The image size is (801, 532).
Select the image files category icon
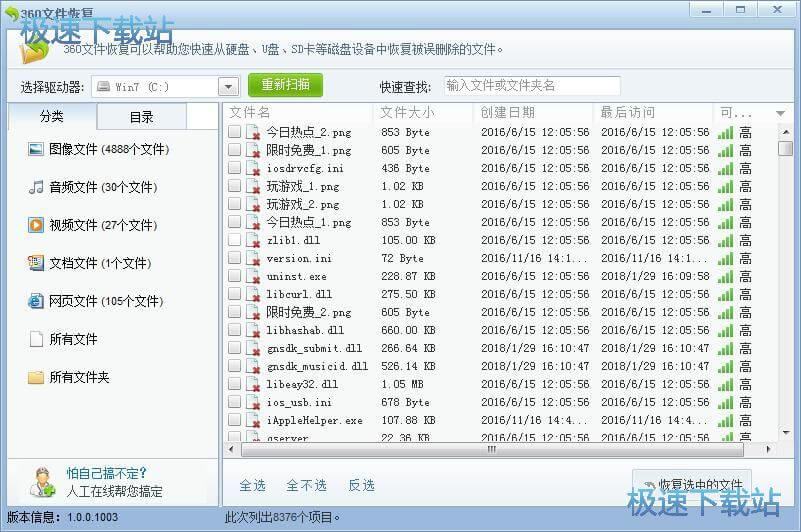[x=36, y=149]
